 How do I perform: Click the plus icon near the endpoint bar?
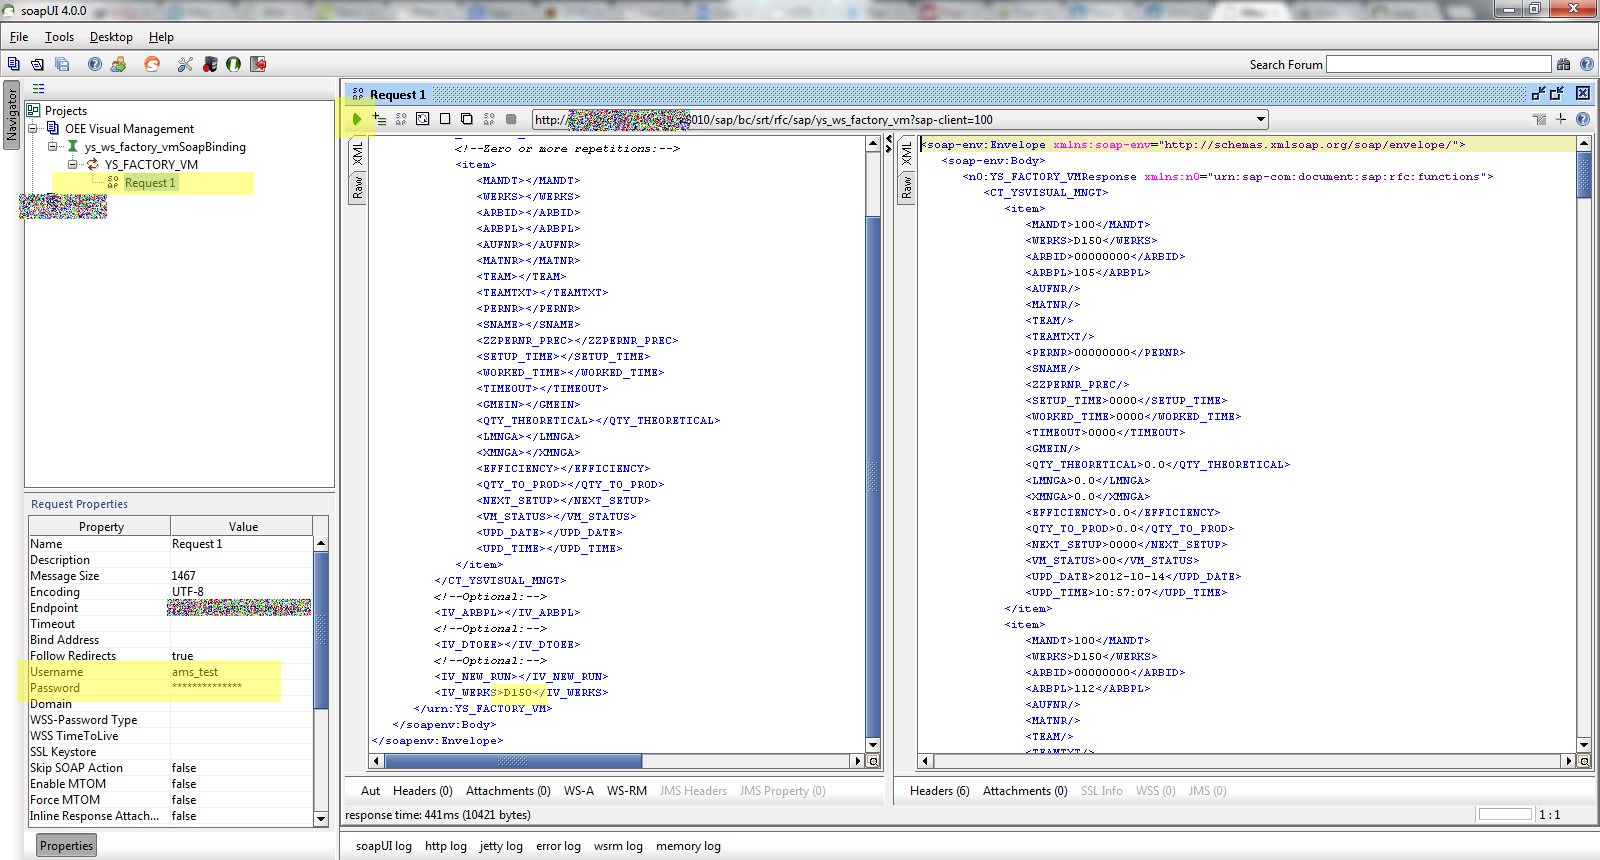click(1561, 119)
